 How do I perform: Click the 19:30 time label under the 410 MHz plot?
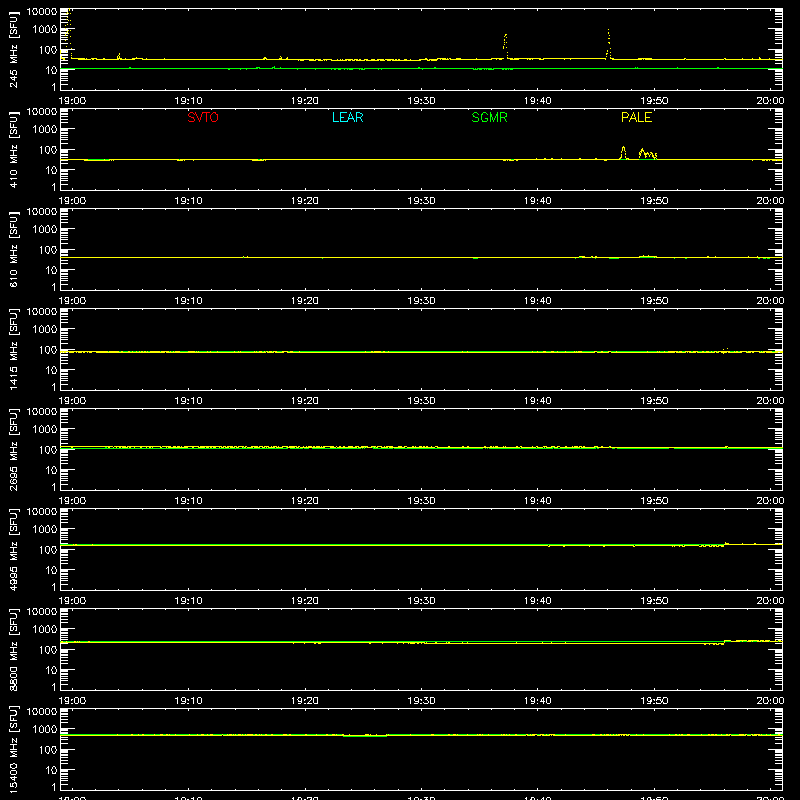[421, 201]
